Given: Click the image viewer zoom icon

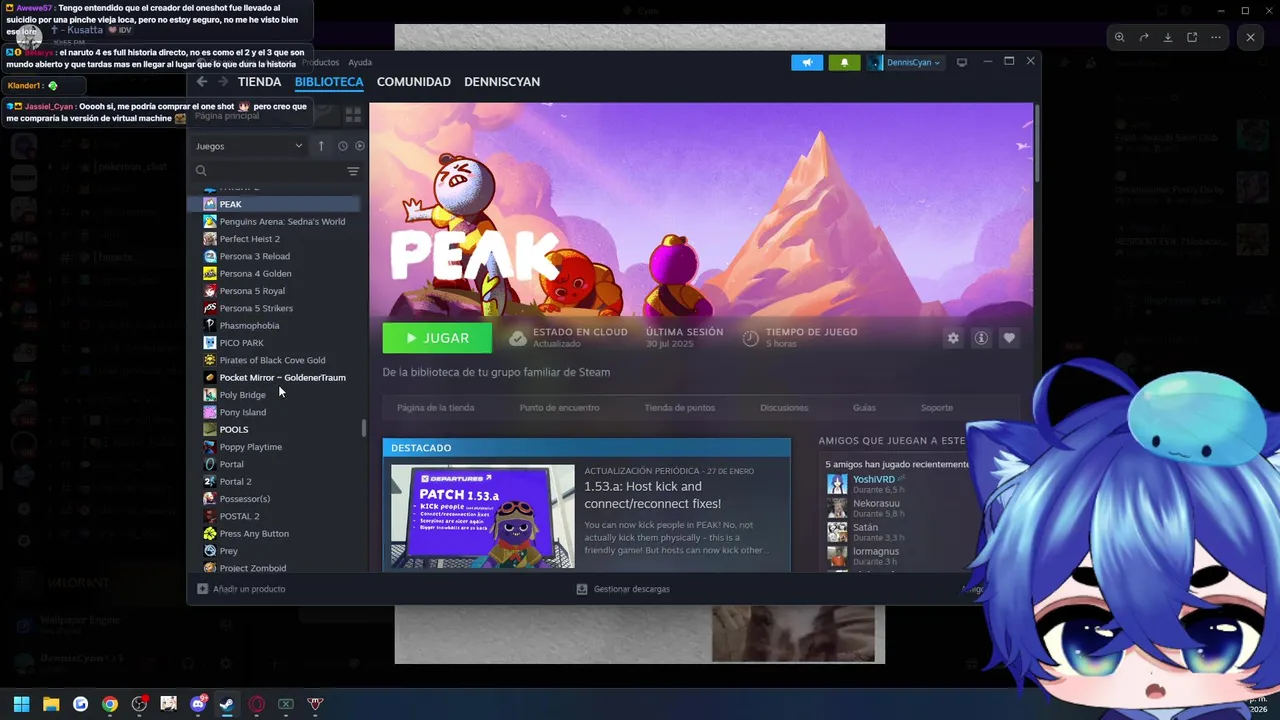Looking at the screenshot, I should pos(1120,37).
